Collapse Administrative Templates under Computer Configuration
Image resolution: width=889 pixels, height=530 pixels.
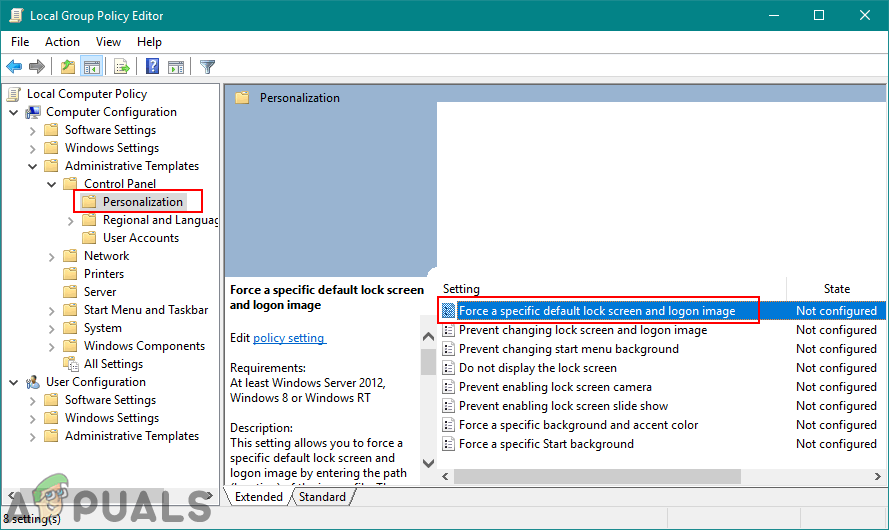(x=32, y=167)
